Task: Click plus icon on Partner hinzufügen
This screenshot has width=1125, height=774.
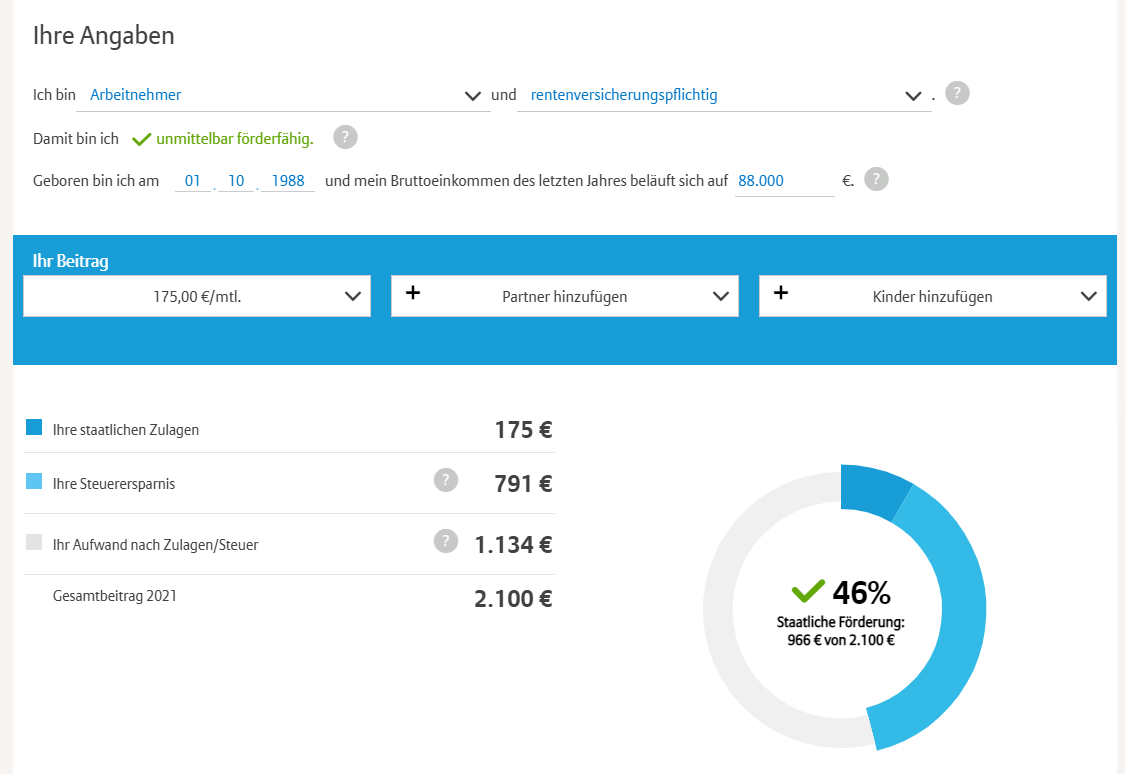Action: pyautogui.click(x=413, y=293)
